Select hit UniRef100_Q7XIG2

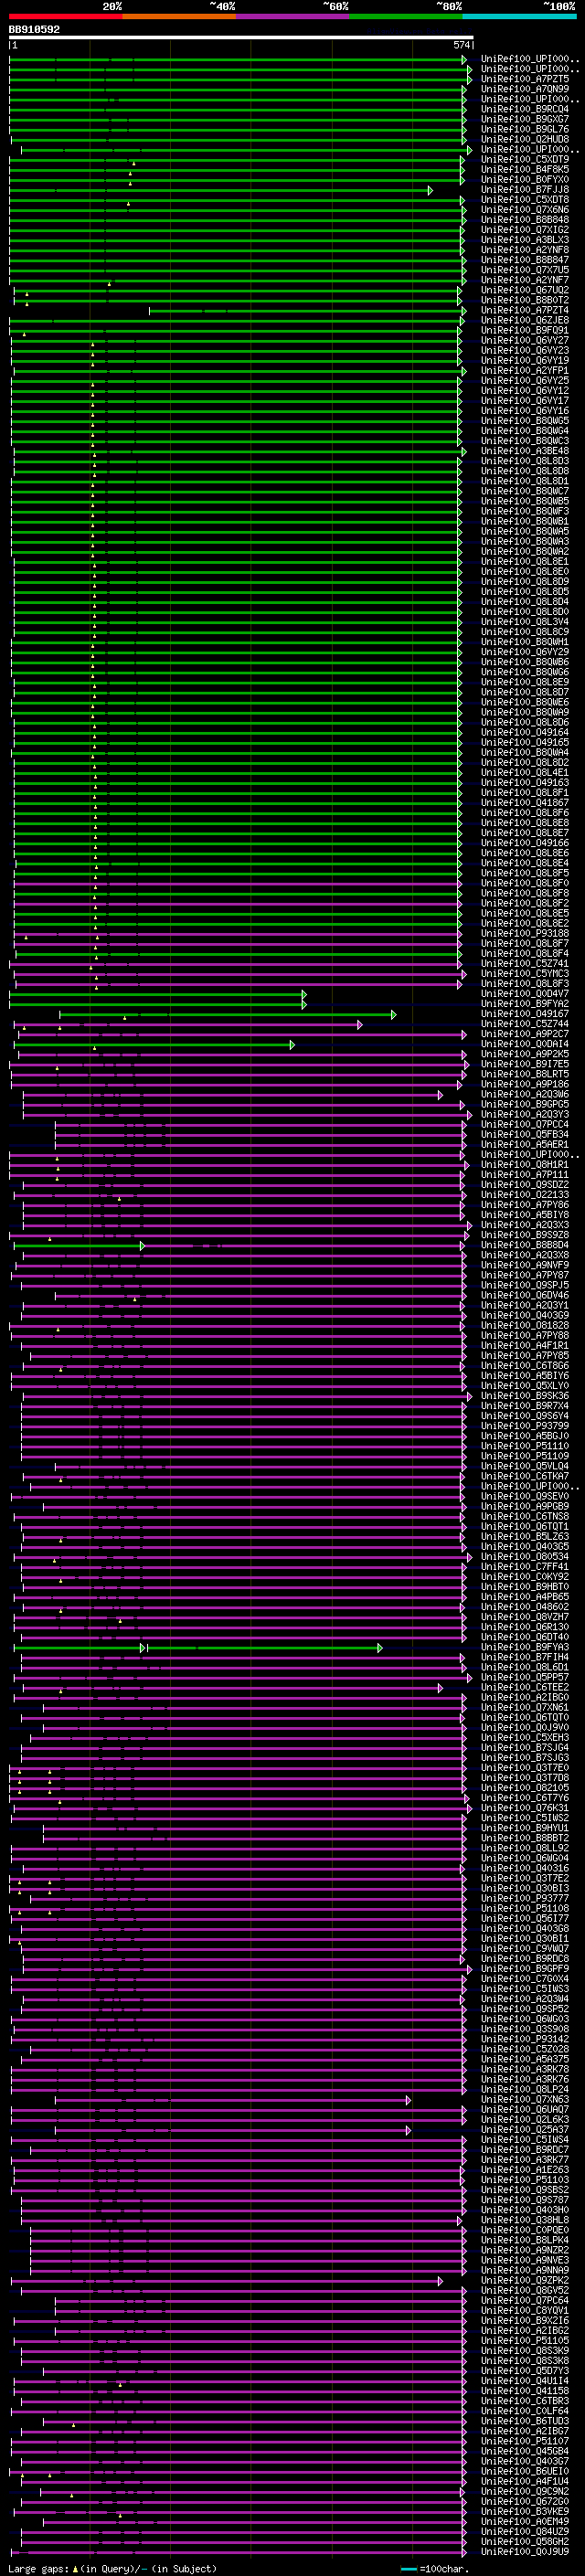(x=525, y=230)
